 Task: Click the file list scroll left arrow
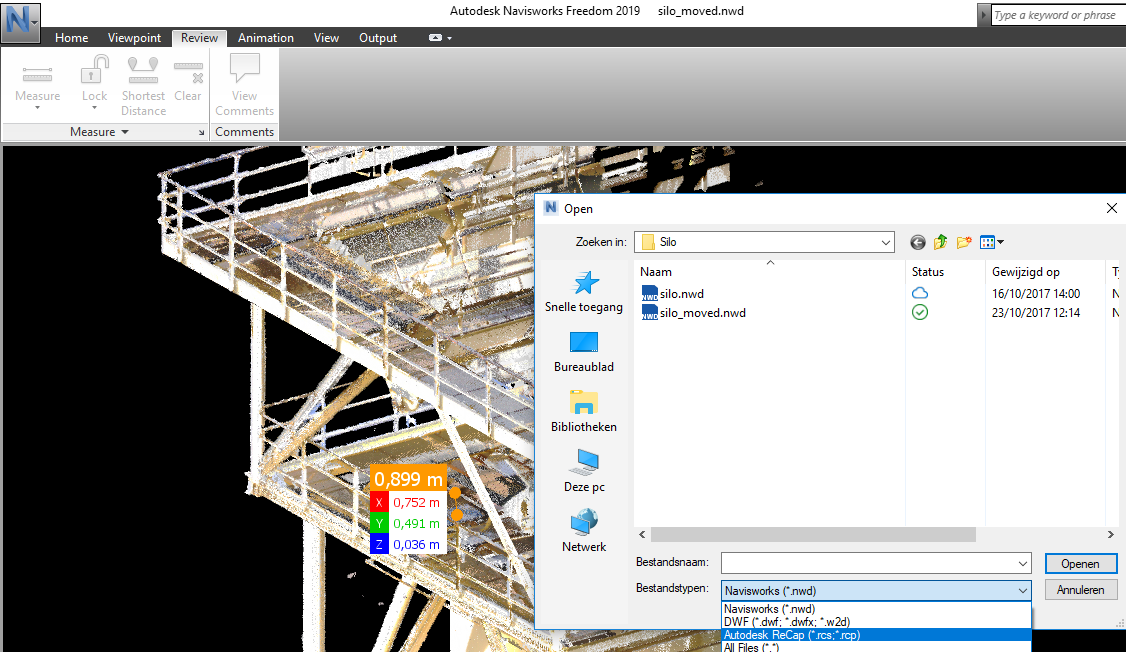643,535
